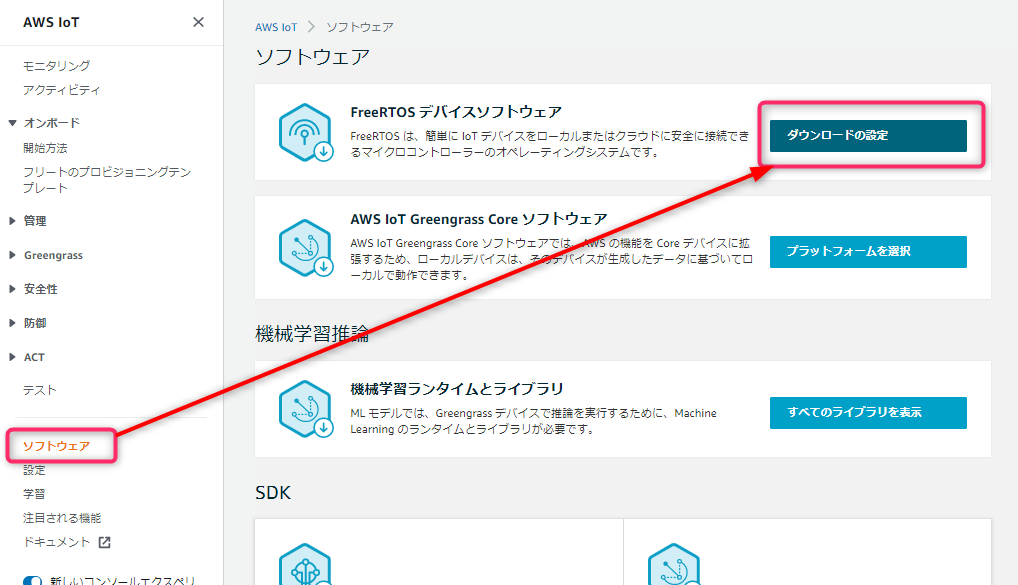Expand the Greengrass section arrow
The height and width of the screenshot is (585, 1018).
tap(12, 255)
